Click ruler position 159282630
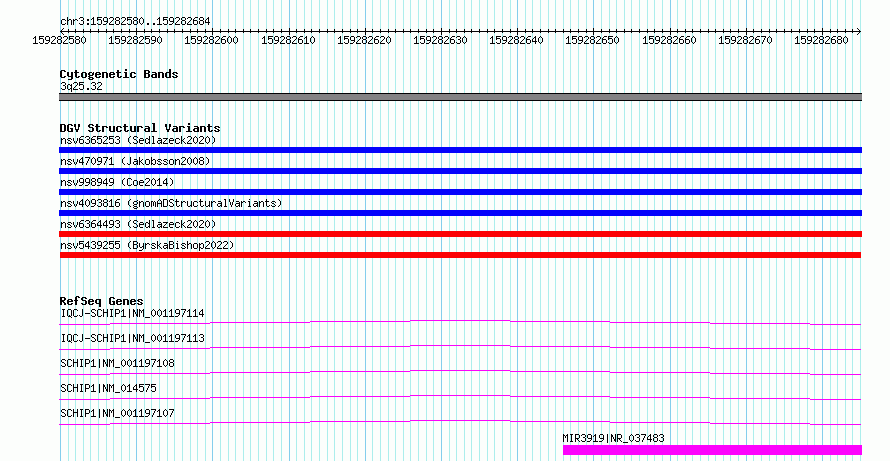The image size is (890, 461). pyautogui.click(x=440, y=40)
